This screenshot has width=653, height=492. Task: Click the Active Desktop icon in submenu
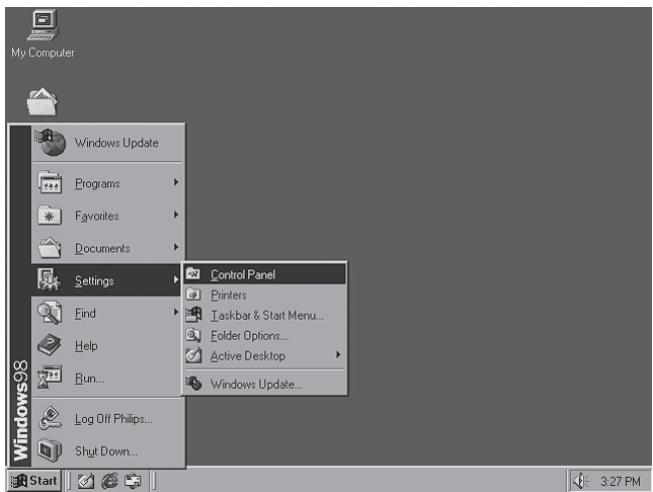[x=194, y=355]
